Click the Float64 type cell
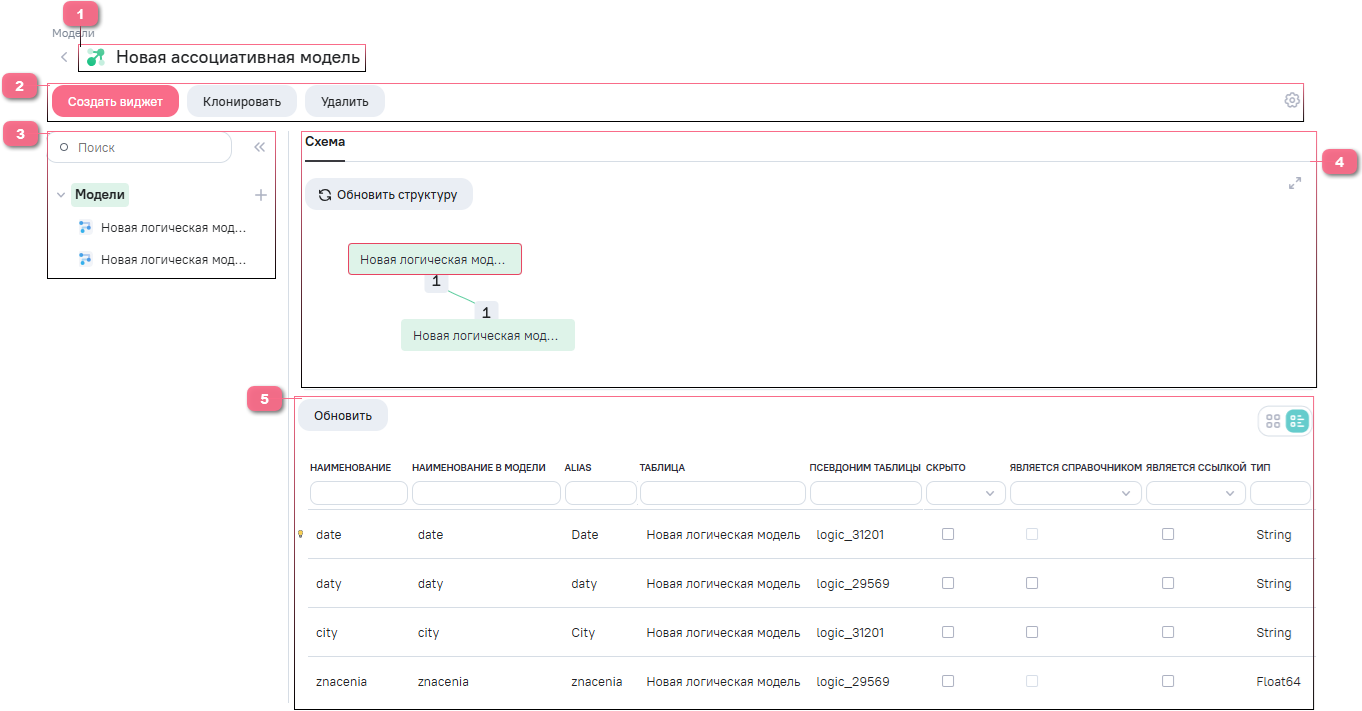 pyautogui.click(x=1279, y=682)
